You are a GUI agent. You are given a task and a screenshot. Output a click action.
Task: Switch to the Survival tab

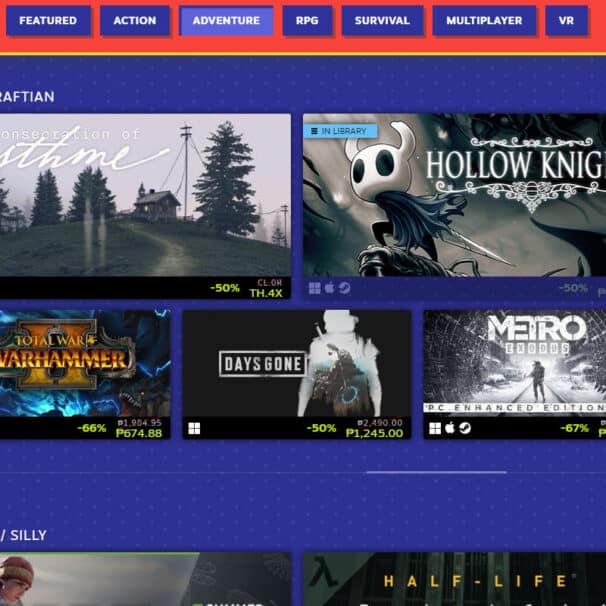pyautogui.click(x=382, y=20)
